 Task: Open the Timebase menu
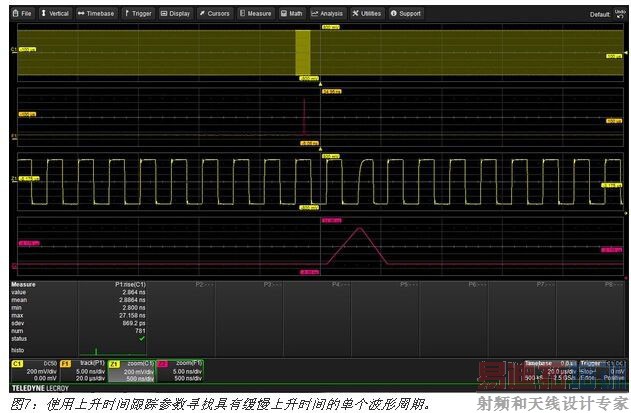click(x=96, y=13)
